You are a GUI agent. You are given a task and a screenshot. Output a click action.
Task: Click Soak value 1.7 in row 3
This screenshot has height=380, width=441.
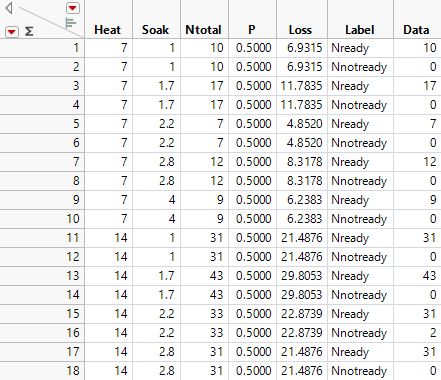166,86
